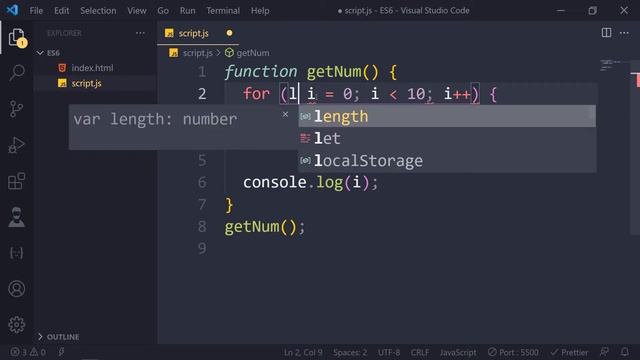Open editor More Actions ellipsis
The height and width of the screenshot is (360, 640).
624,33
